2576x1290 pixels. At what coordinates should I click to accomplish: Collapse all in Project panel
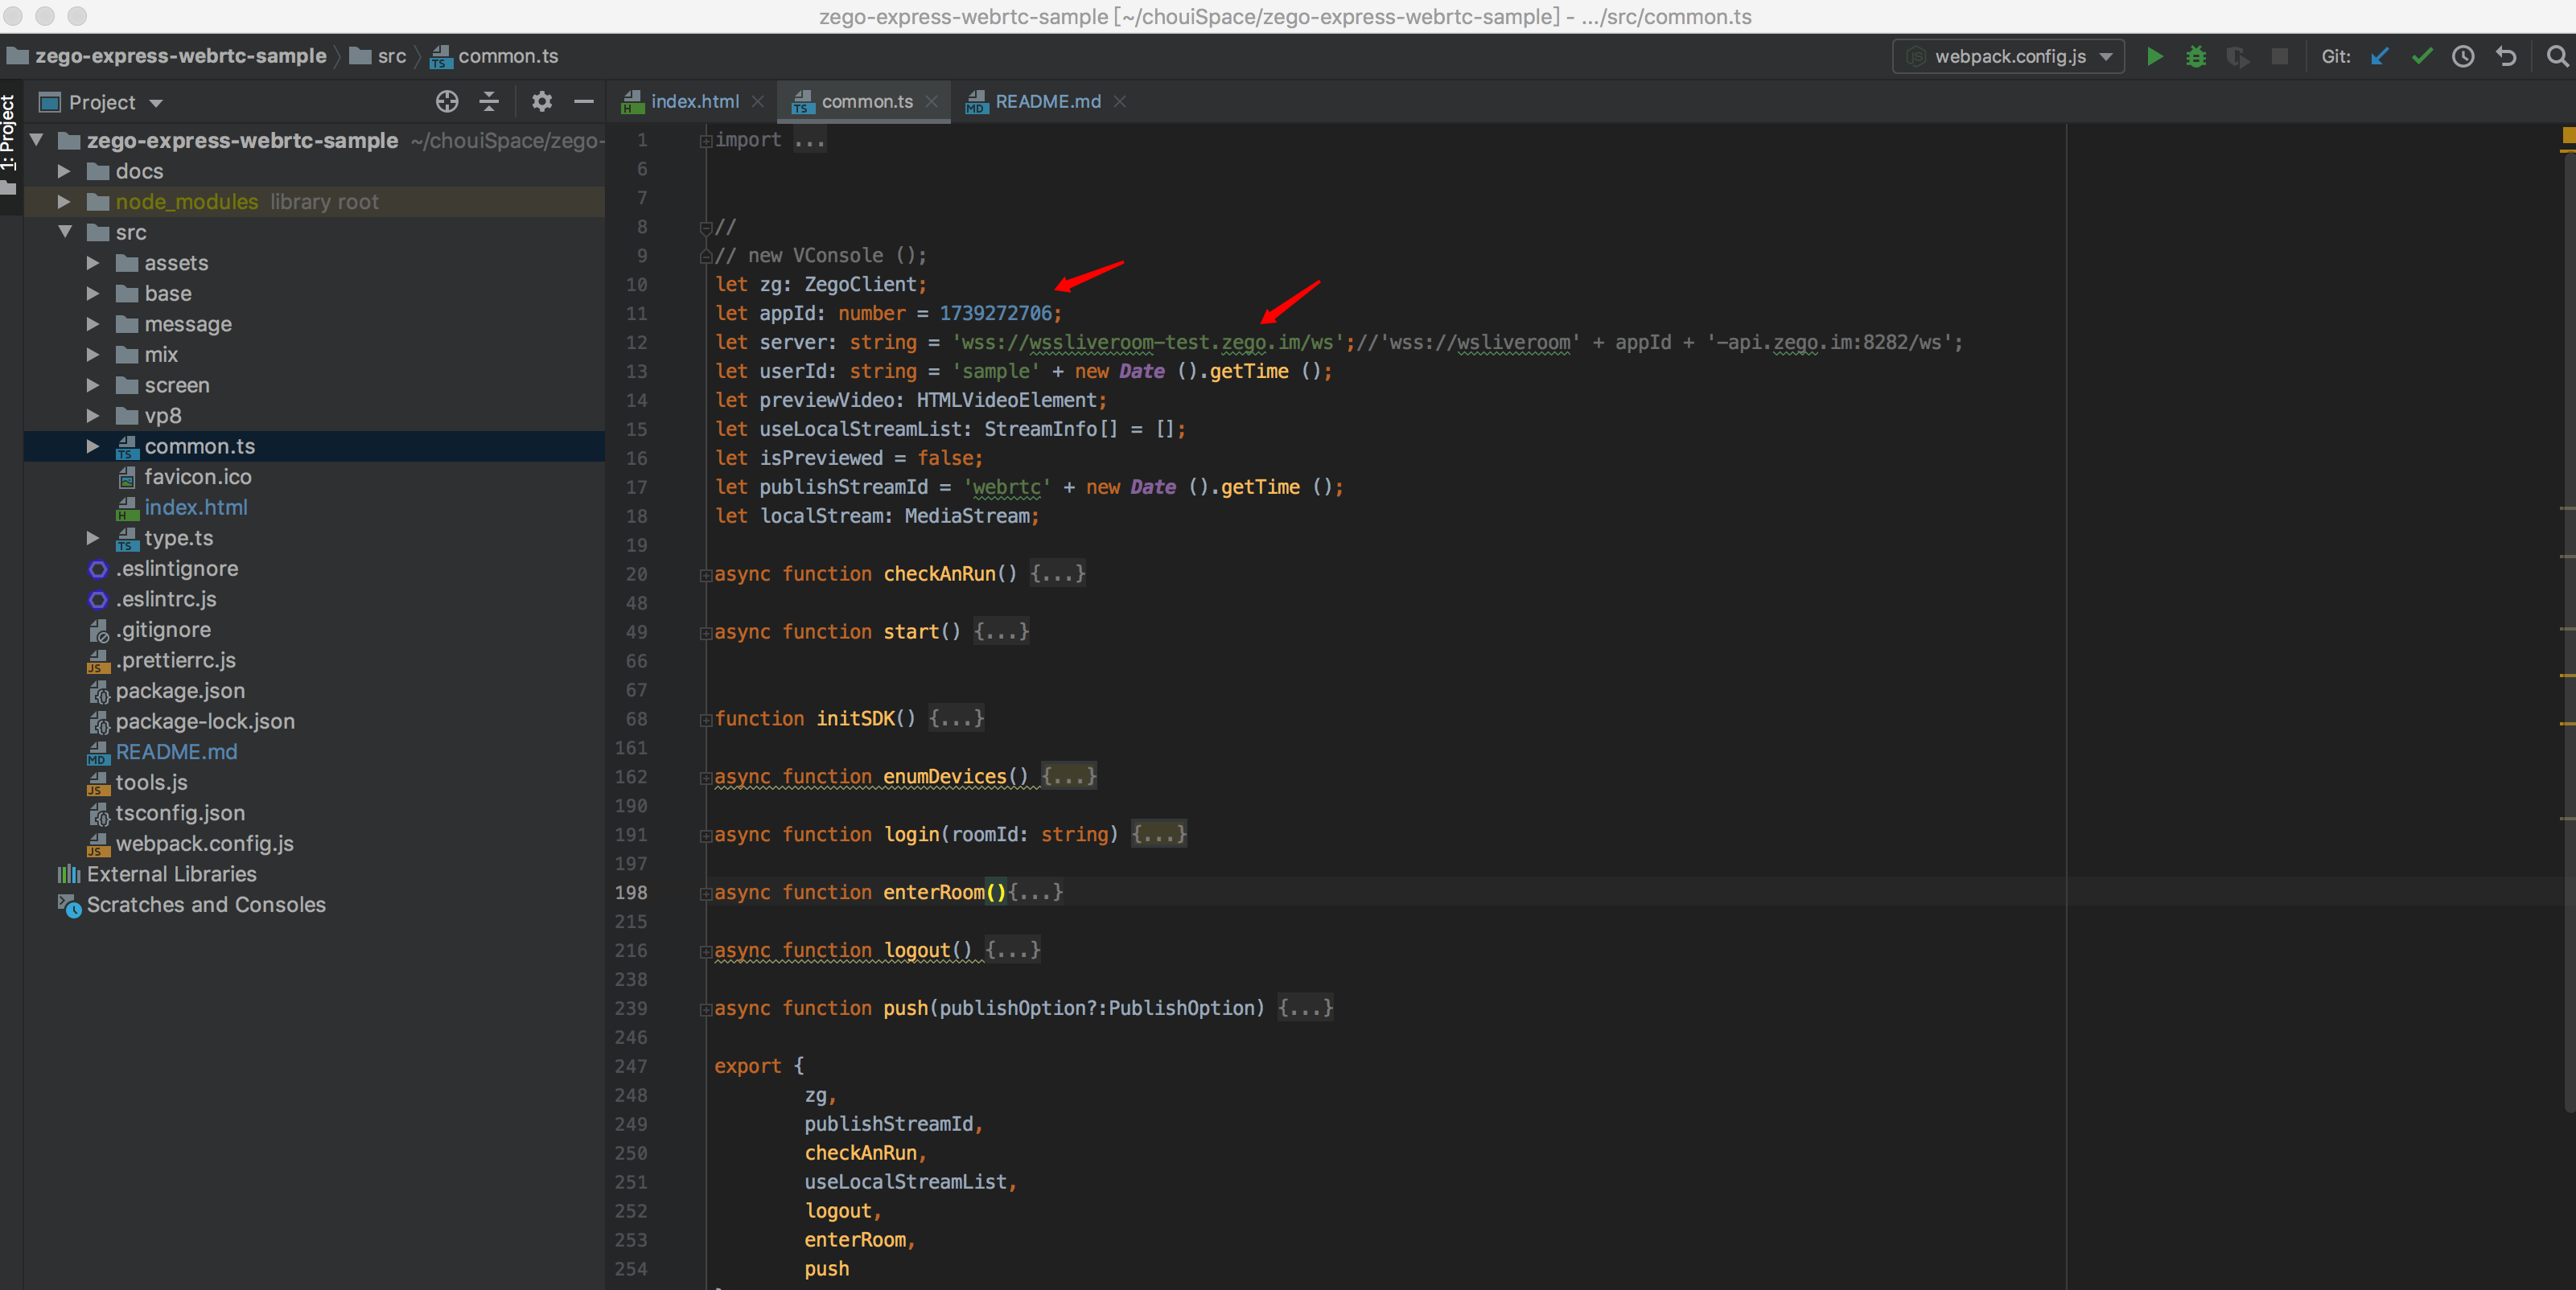489,102
